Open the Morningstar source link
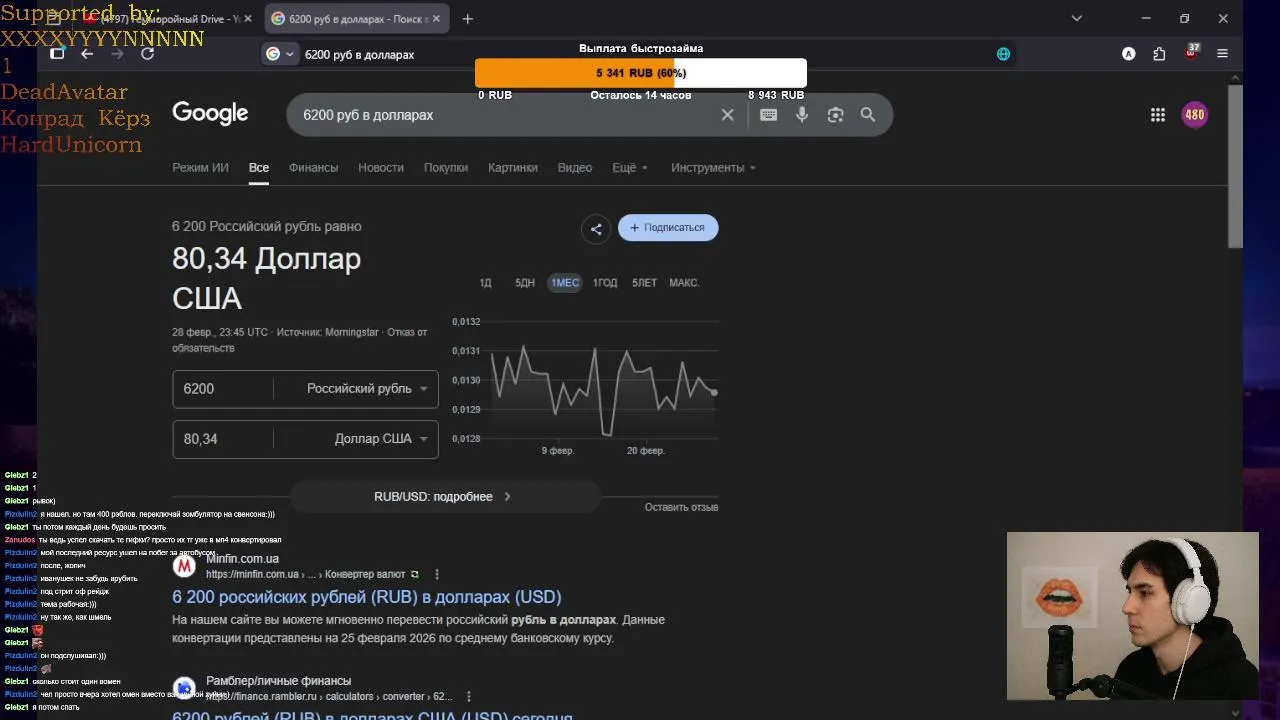 click(350, 332)
